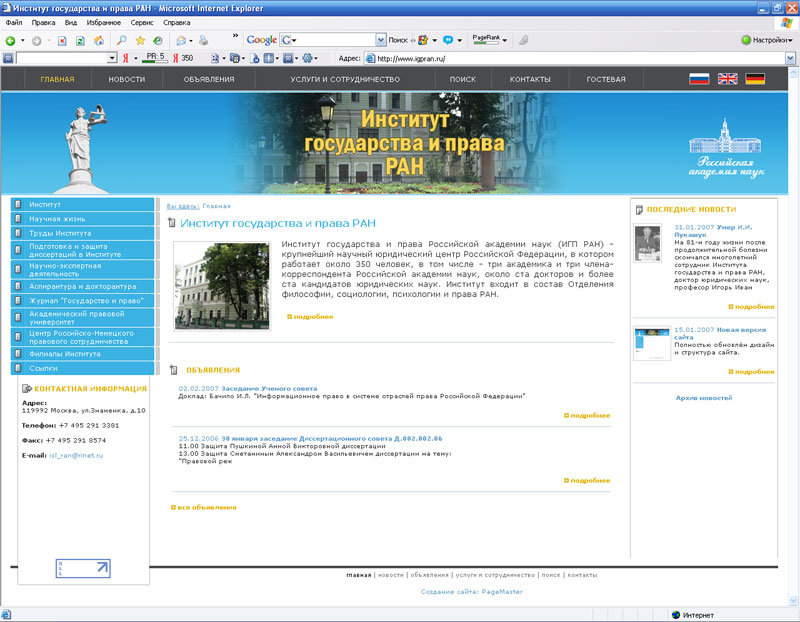Viewport: 800px width, 622px height.
Task: Open the PageRank dropdown arrow
Action: 505,40
